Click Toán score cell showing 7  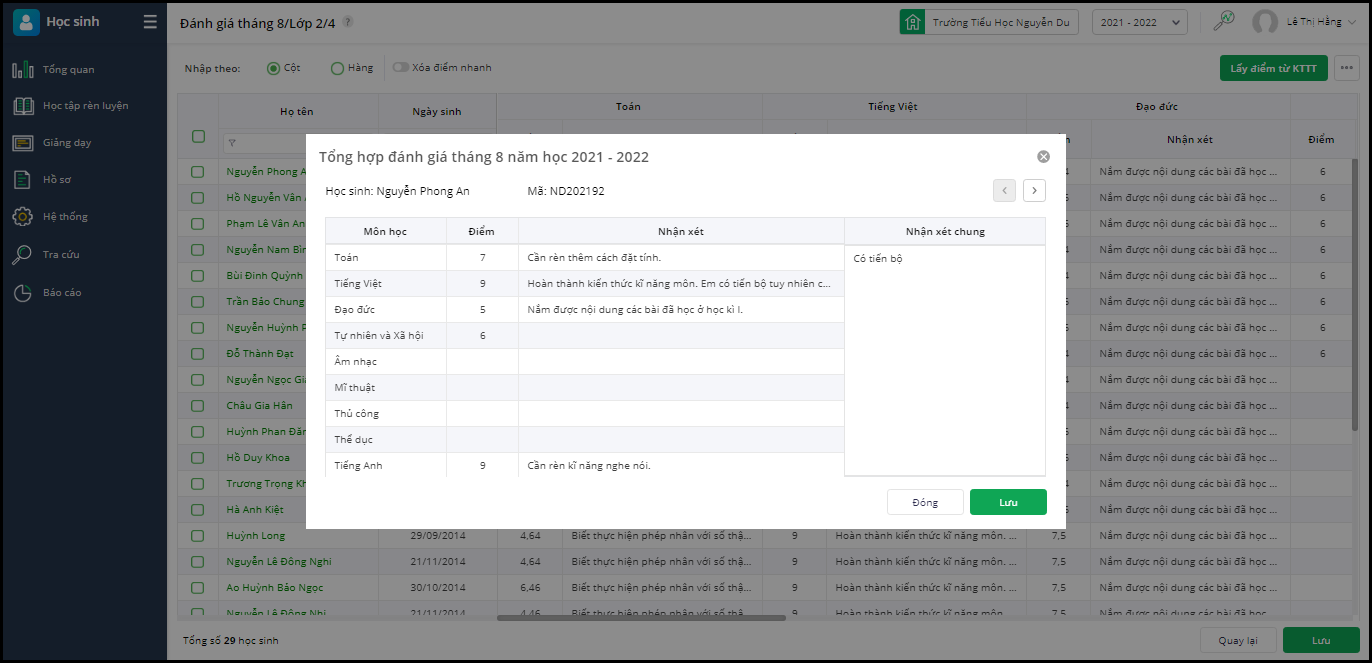(482, 258)
